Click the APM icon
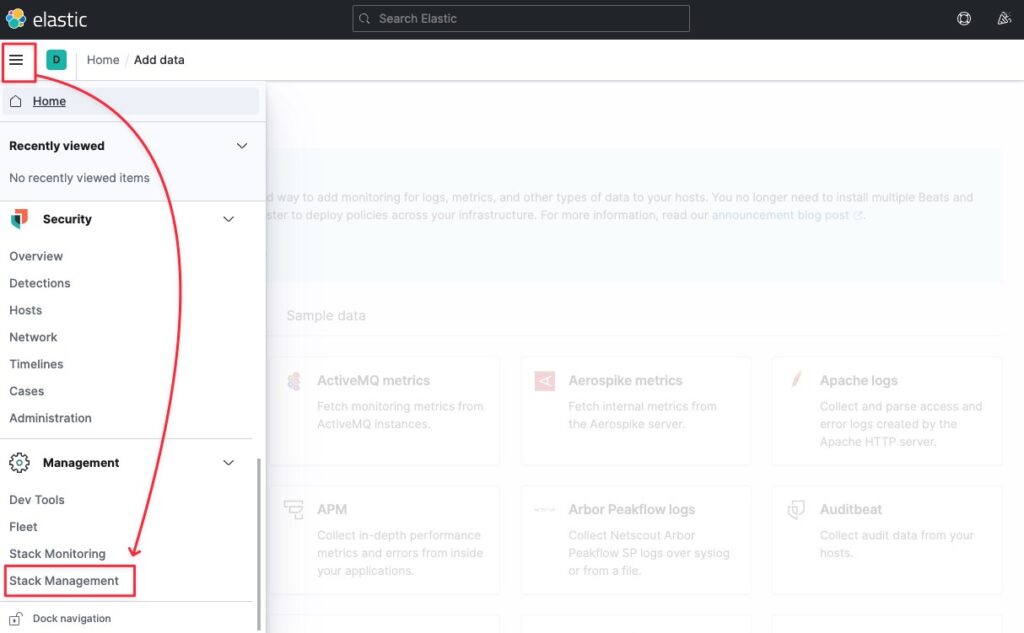 pos(294,510)
